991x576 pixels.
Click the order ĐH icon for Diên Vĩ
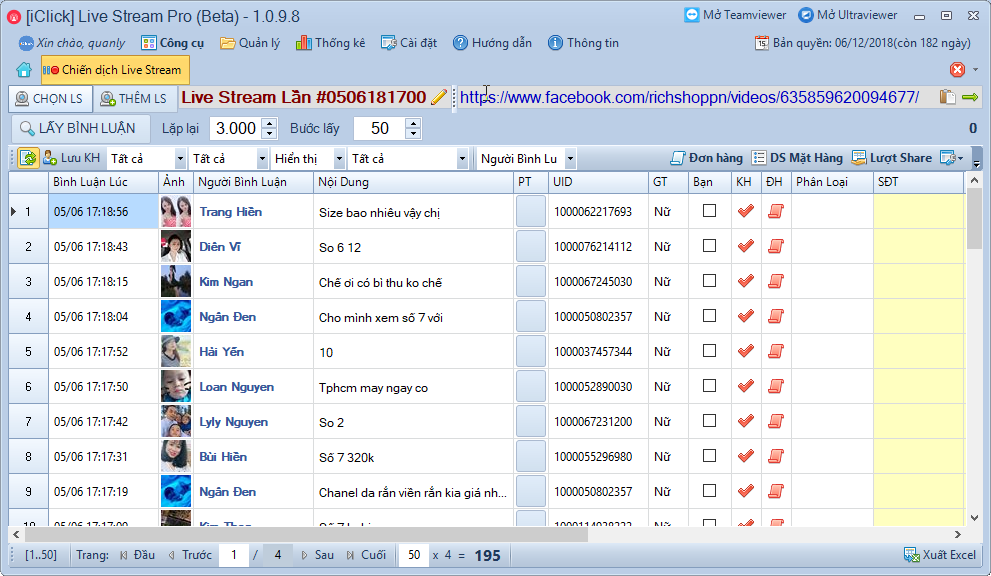[x=775, y=246]
